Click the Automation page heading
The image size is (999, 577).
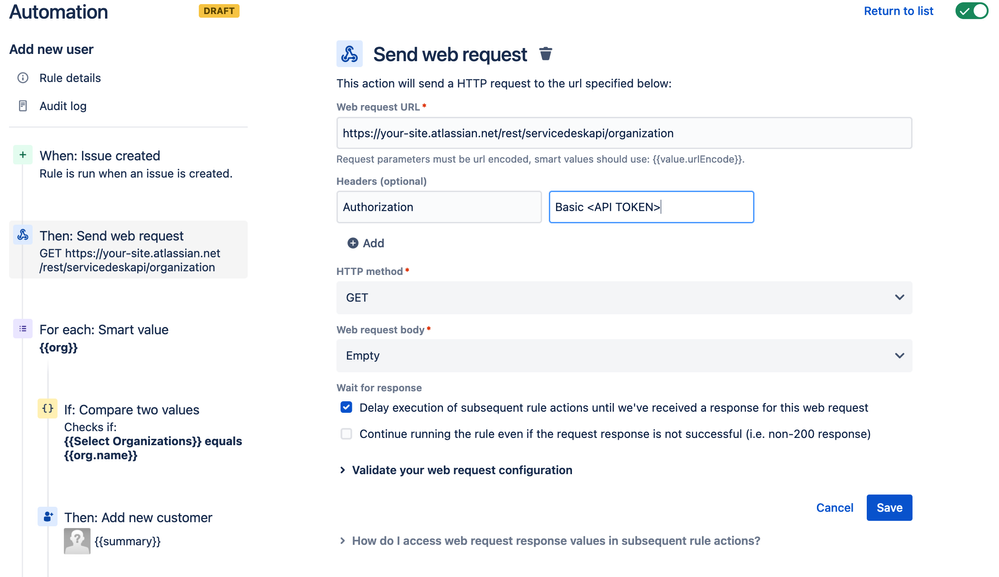tap(59, 11)
